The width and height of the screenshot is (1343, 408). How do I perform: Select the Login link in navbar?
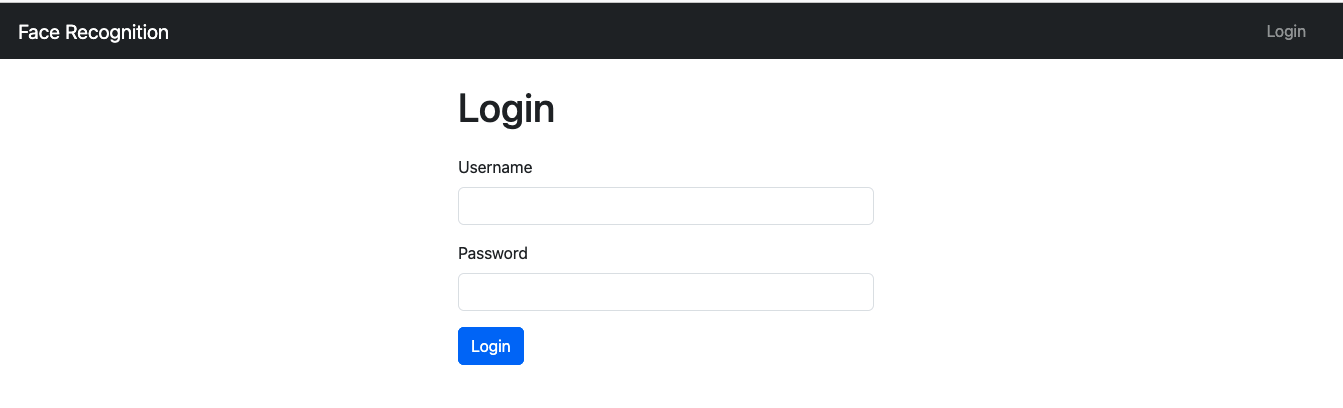(x=1286, y=31)
